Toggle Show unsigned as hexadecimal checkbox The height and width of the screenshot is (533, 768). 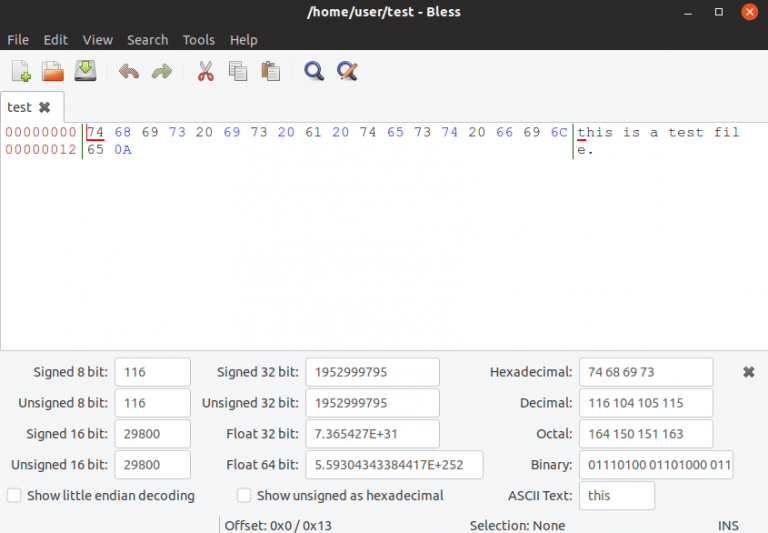(x=244, y=495)
